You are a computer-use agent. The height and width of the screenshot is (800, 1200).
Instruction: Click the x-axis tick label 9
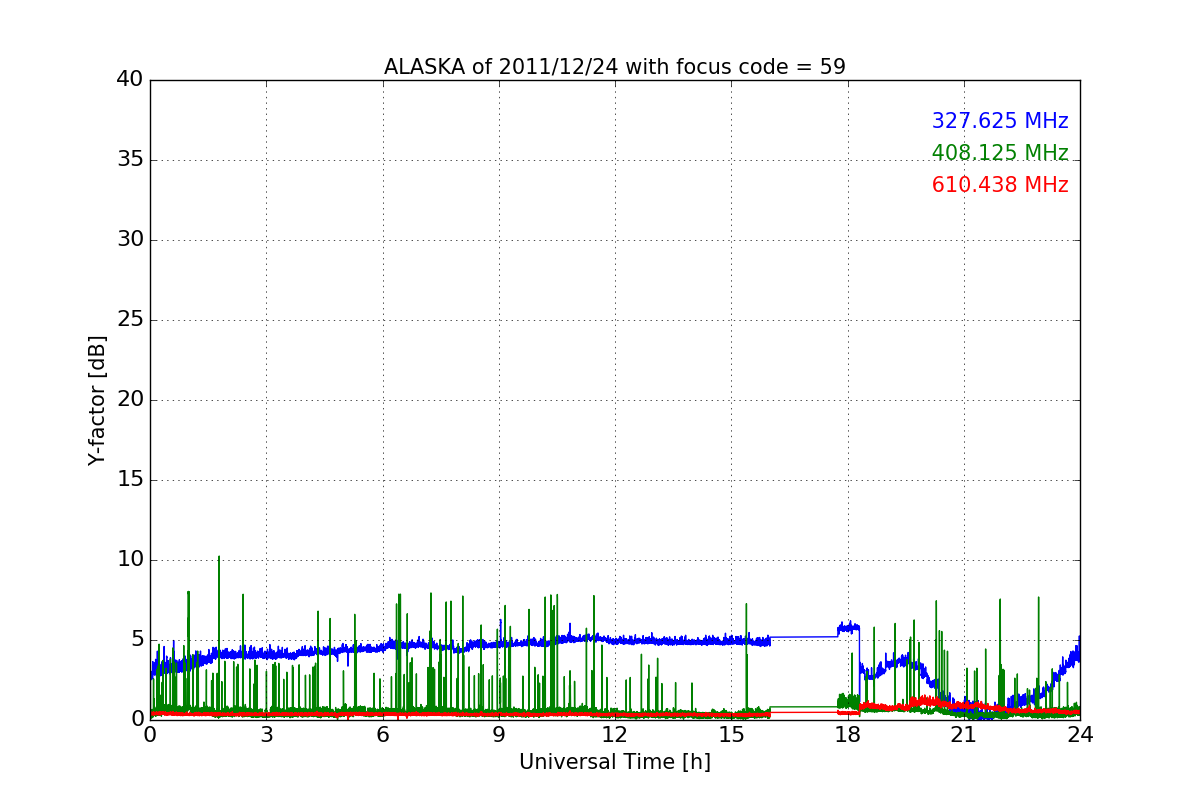(x=499, y=734)
